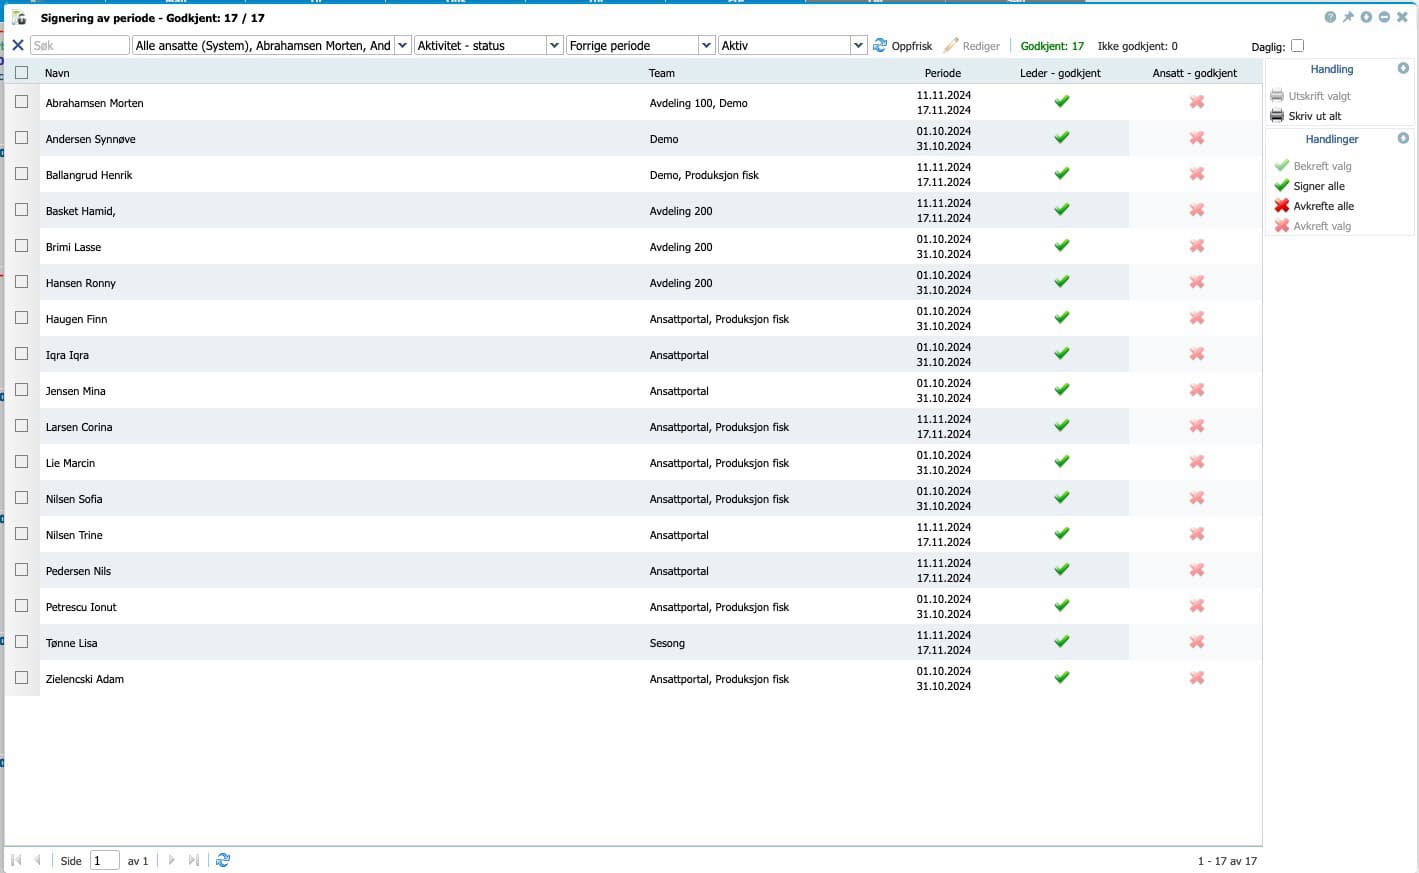The height and width of the screenshot is (873, 1419).
Task: Click the Utskrift valgt printer icon
Action: 1277,95
